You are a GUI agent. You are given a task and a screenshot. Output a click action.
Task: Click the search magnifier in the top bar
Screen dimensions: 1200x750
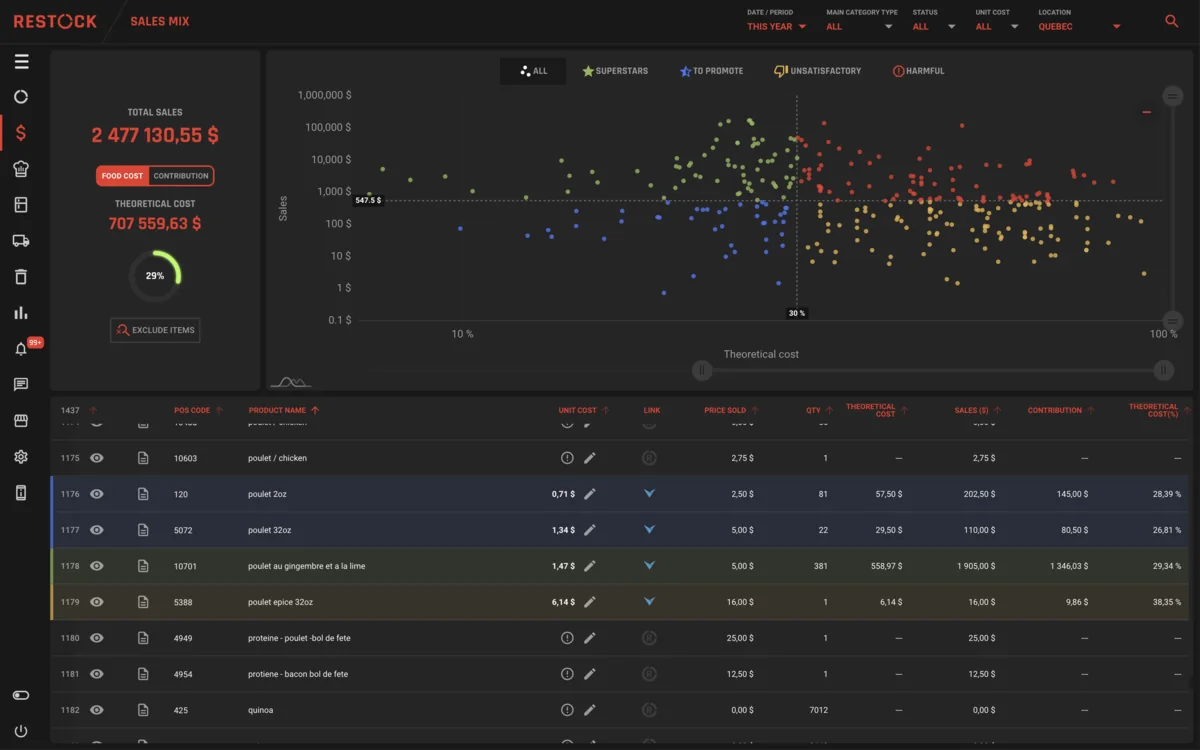point(1172,21)
